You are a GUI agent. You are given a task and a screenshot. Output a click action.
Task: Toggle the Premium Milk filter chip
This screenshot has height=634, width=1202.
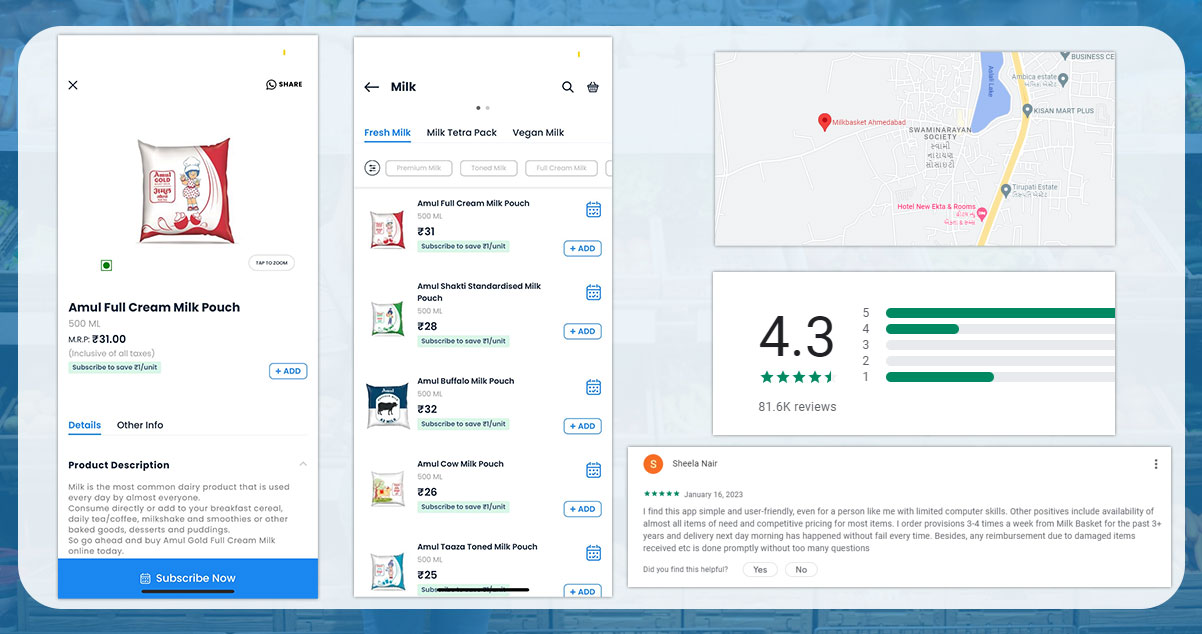[419, 168]
